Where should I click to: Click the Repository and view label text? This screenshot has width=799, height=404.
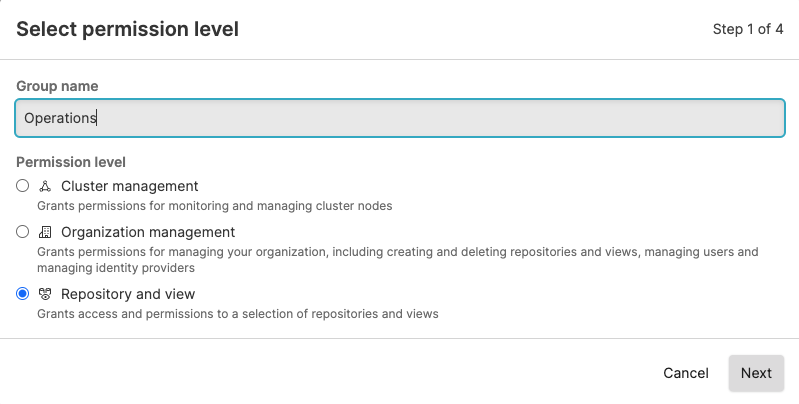pos(128,294)
